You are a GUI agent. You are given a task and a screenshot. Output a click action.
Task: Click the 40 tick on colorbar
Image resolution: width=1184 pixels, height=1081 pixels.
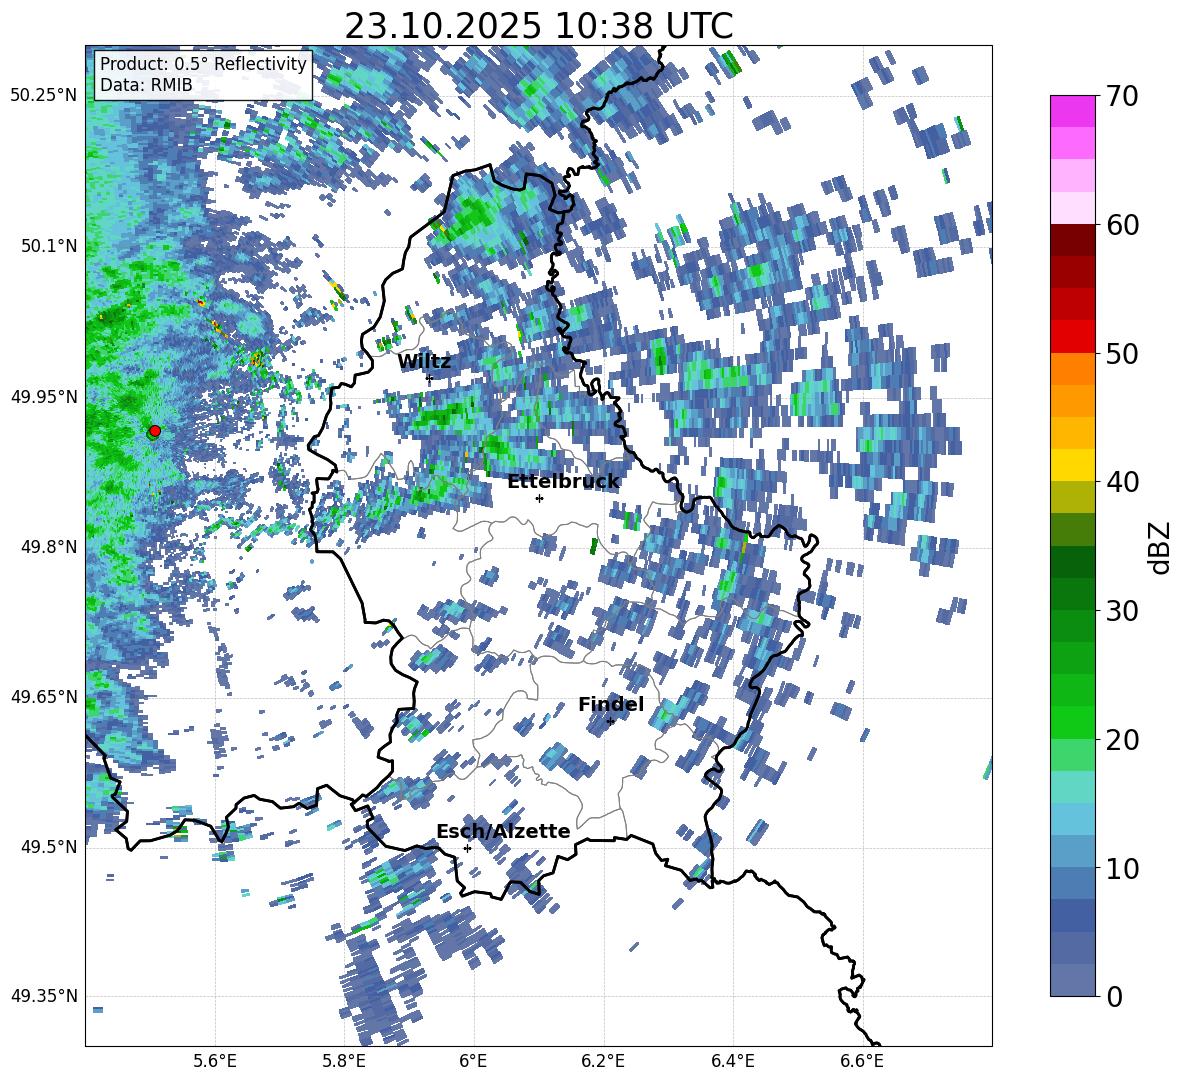(1122, 482)
